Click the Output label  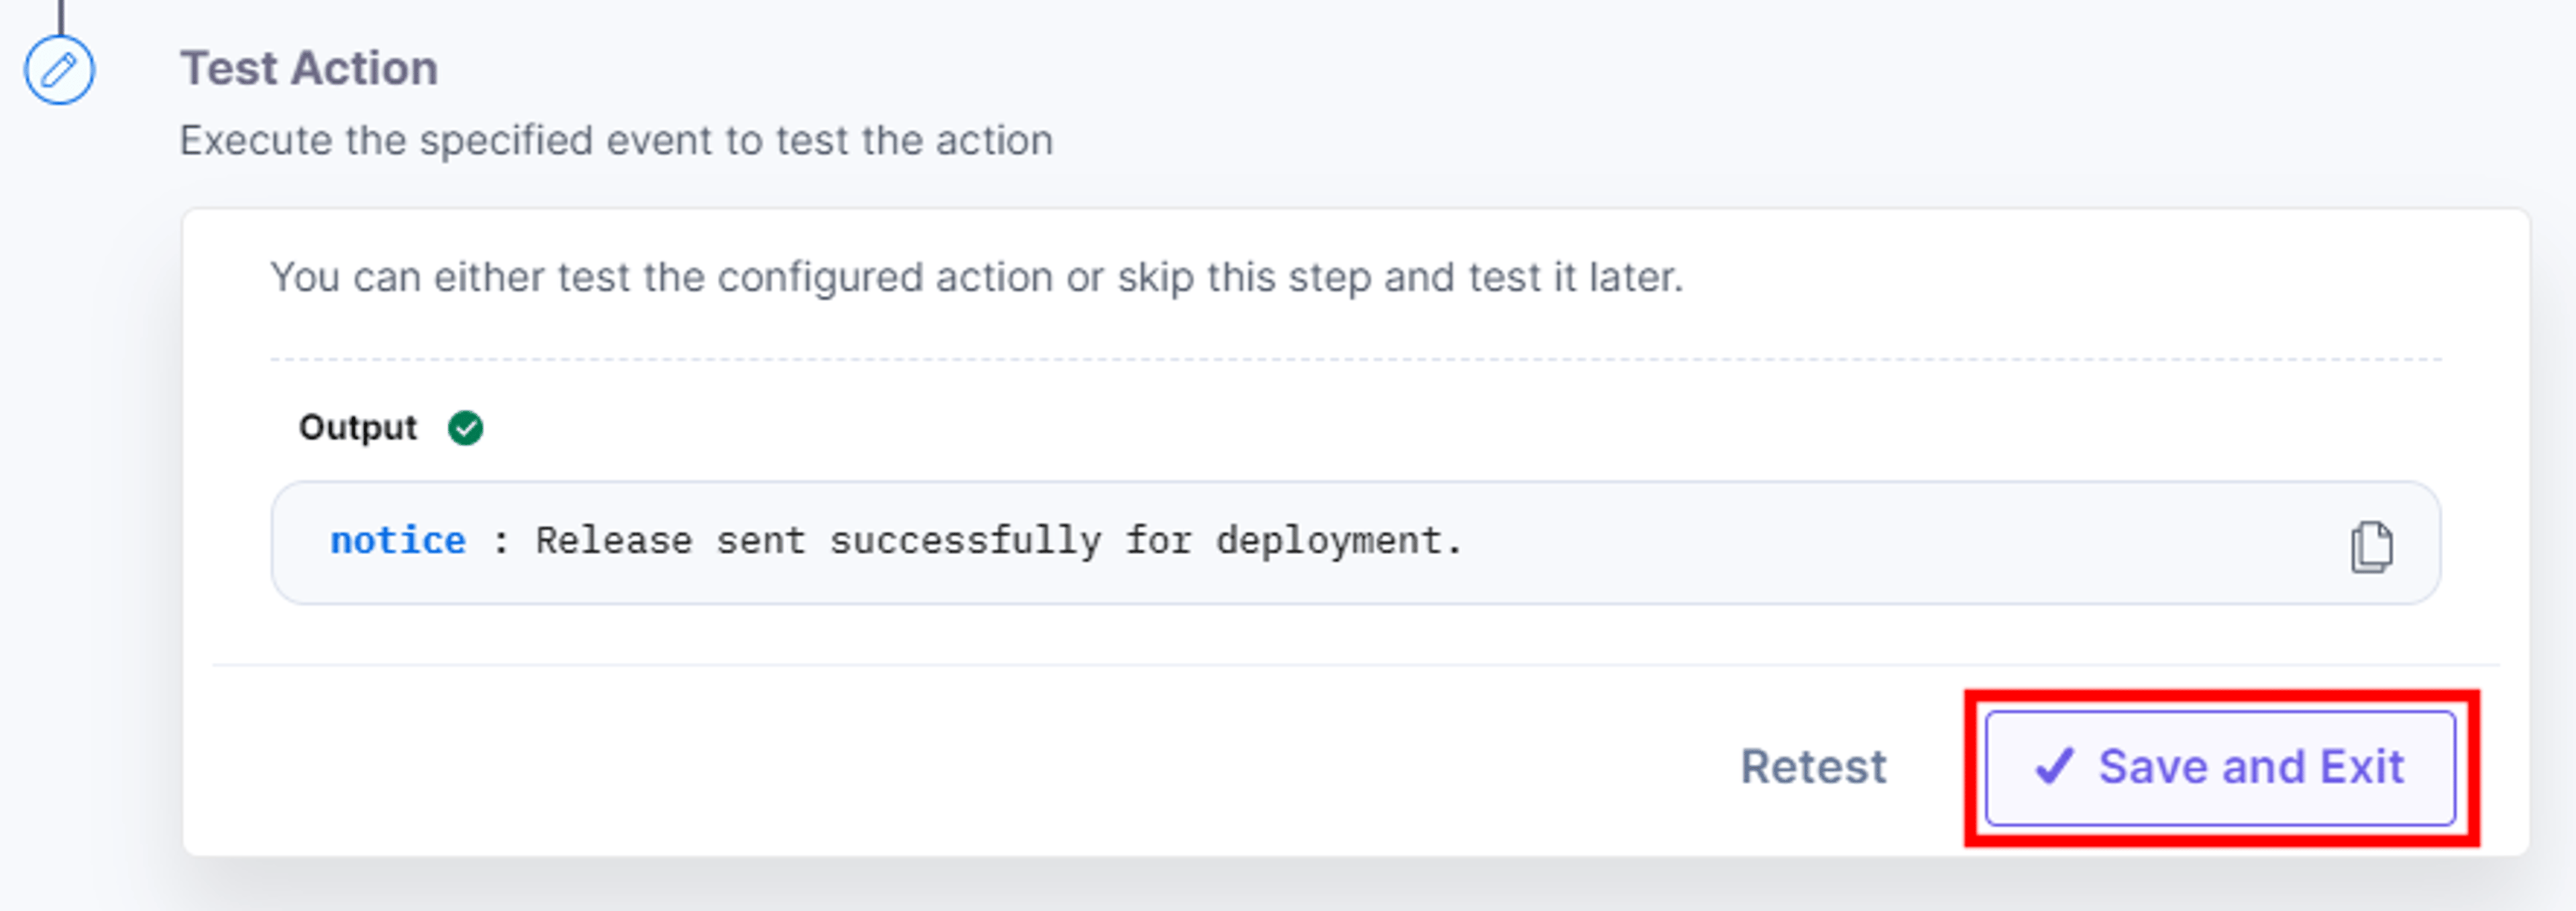[x=357, y=428]
